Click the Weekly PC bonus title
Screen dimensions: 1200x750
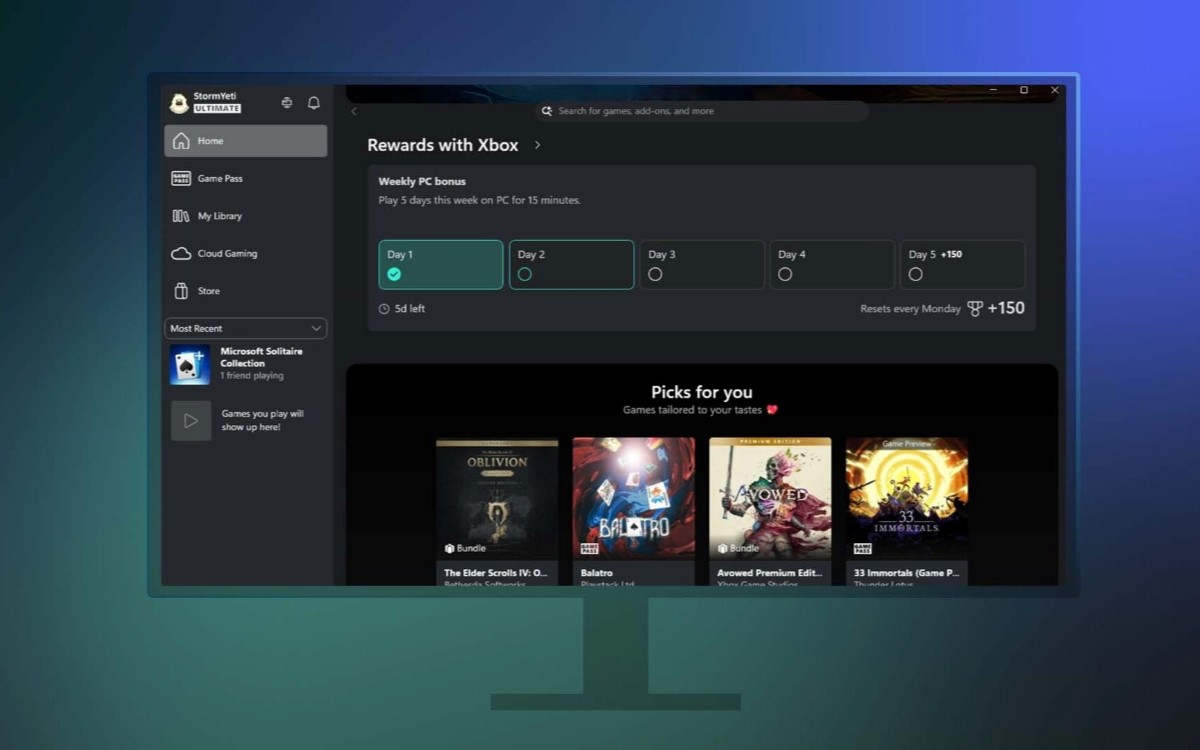(x=422, y=182)
